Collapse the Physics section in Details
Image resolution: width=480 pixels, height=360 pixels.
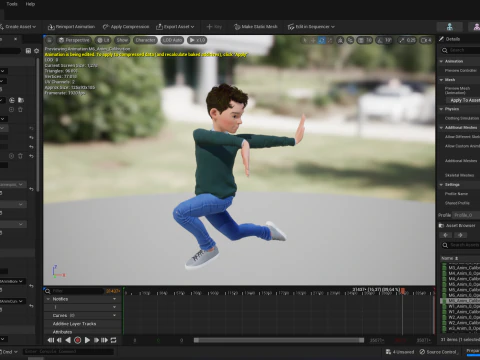[441, 109]
